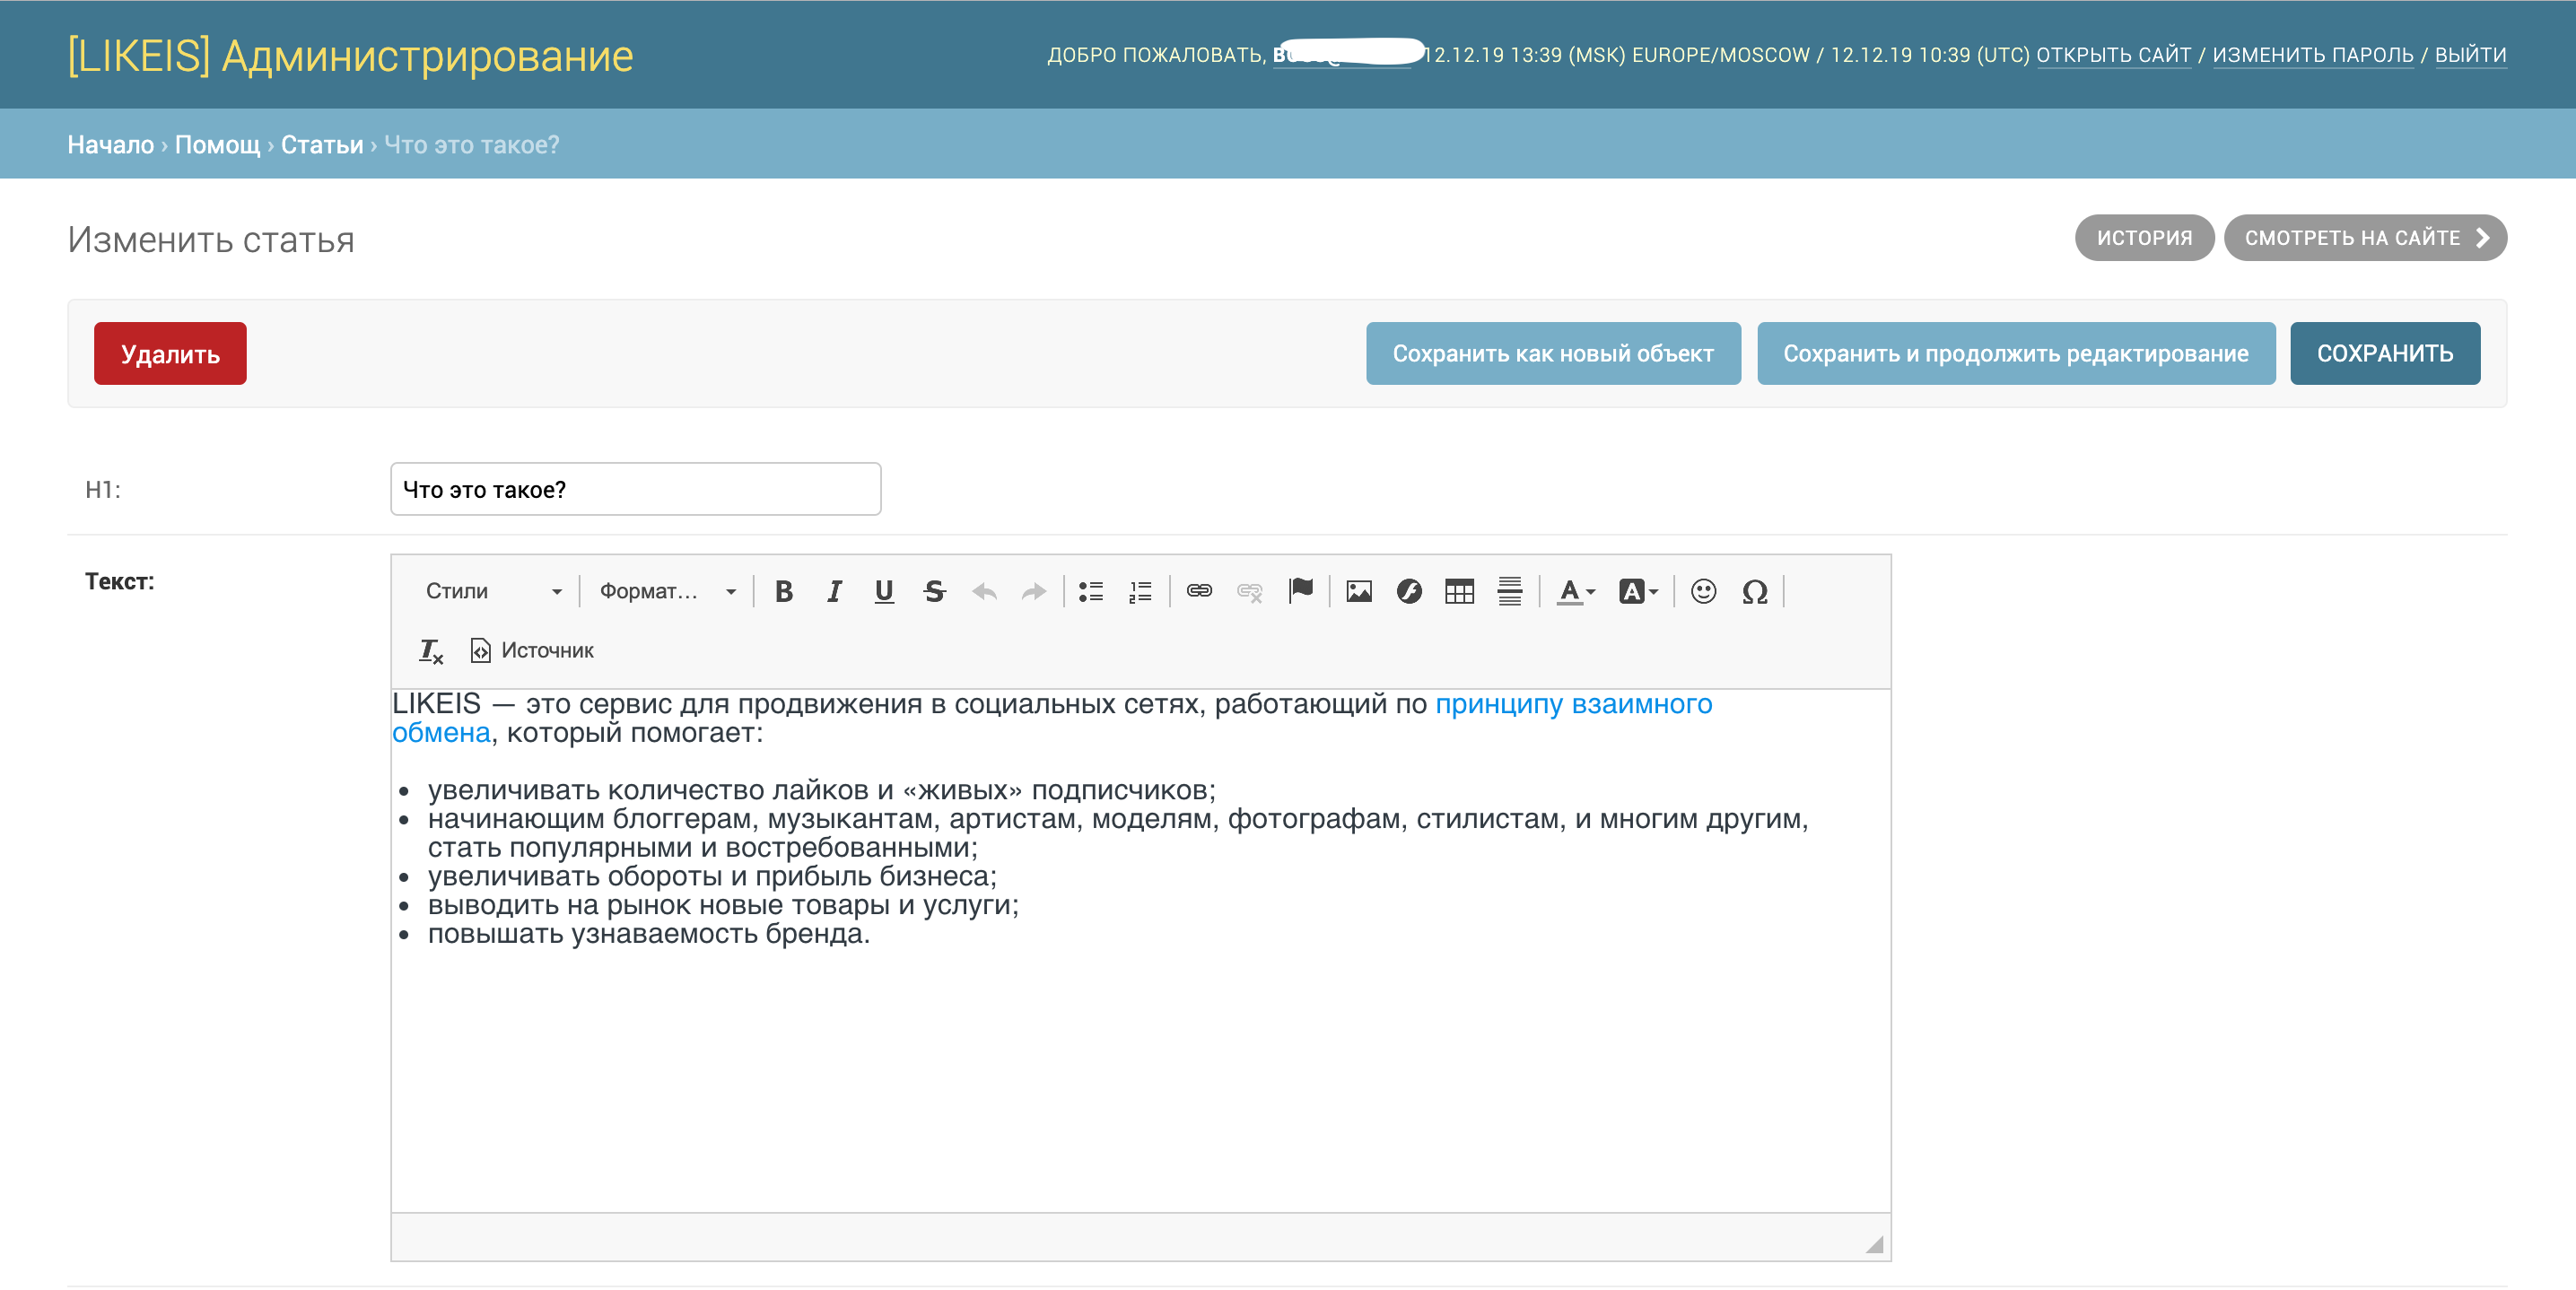Open the Формат dropdown
Screen dimensions: 2576x1290
[667, 591]
